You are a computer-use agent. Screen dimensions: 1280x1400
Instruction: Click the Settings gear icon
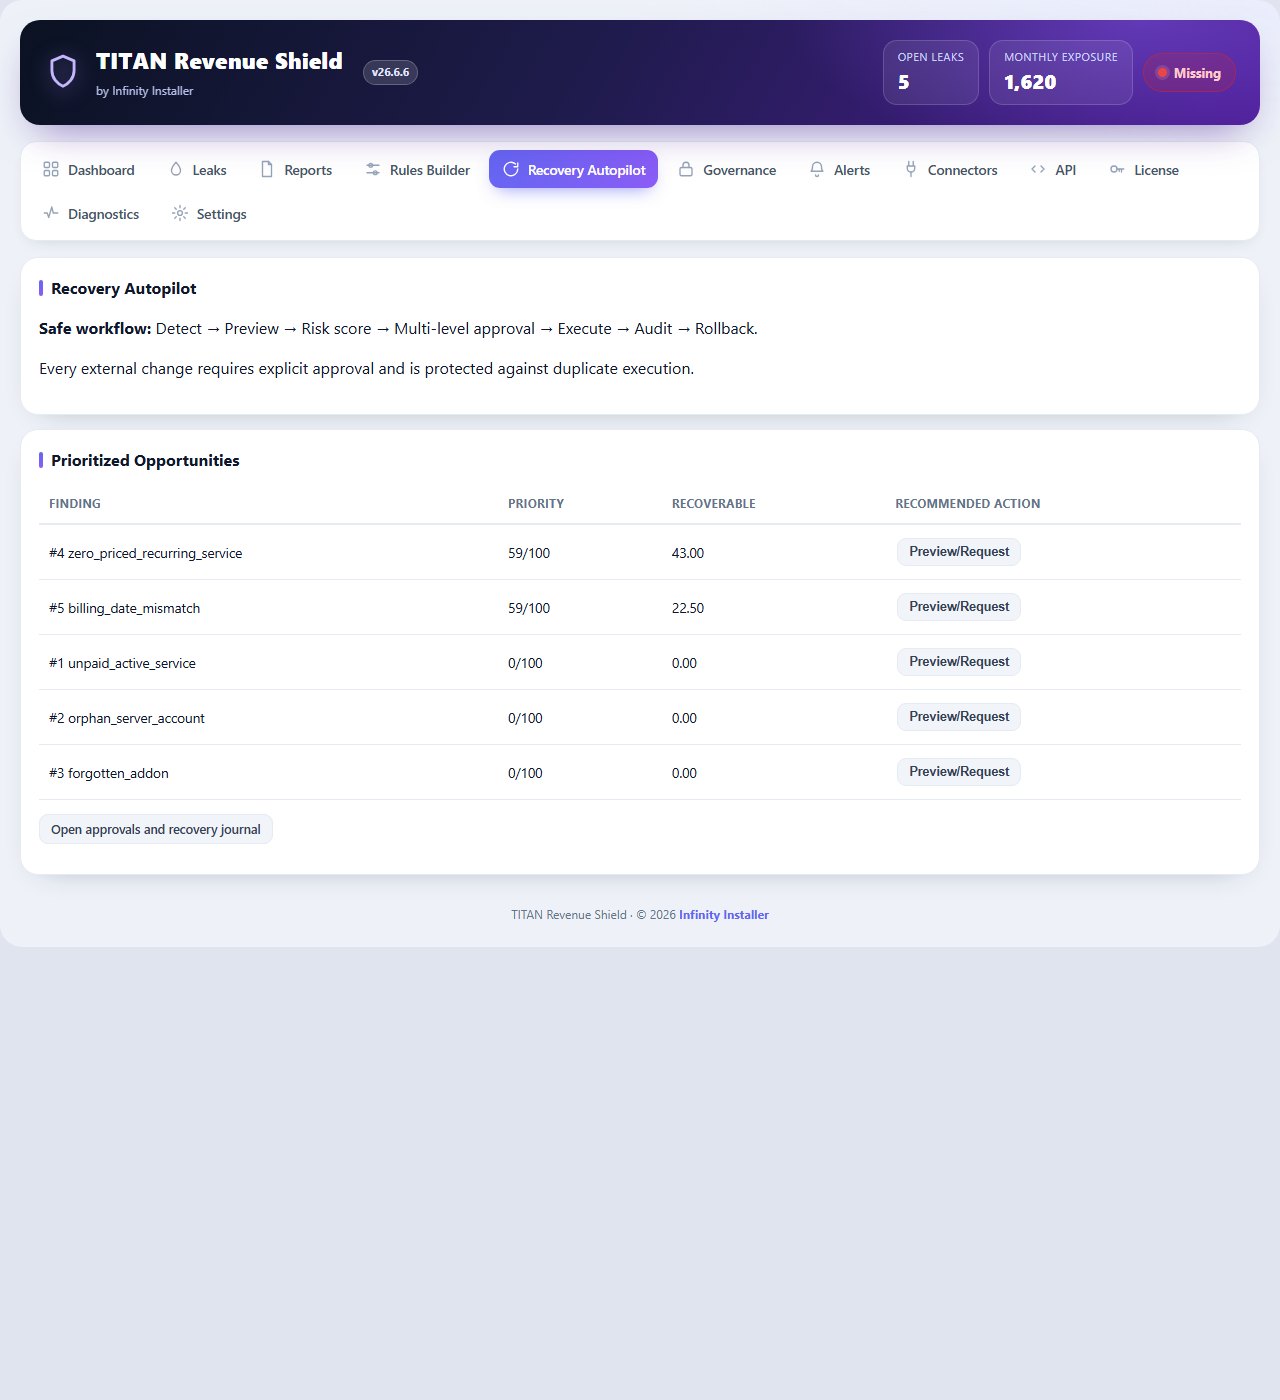point(180,213)
